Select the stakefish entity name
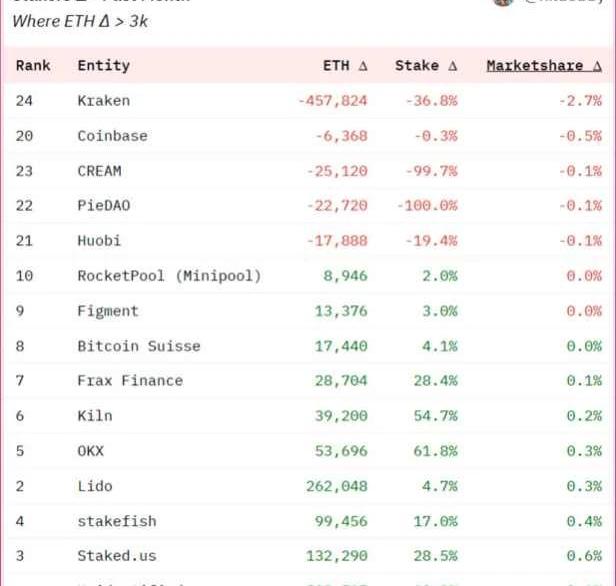 click(x=116, y=521)
